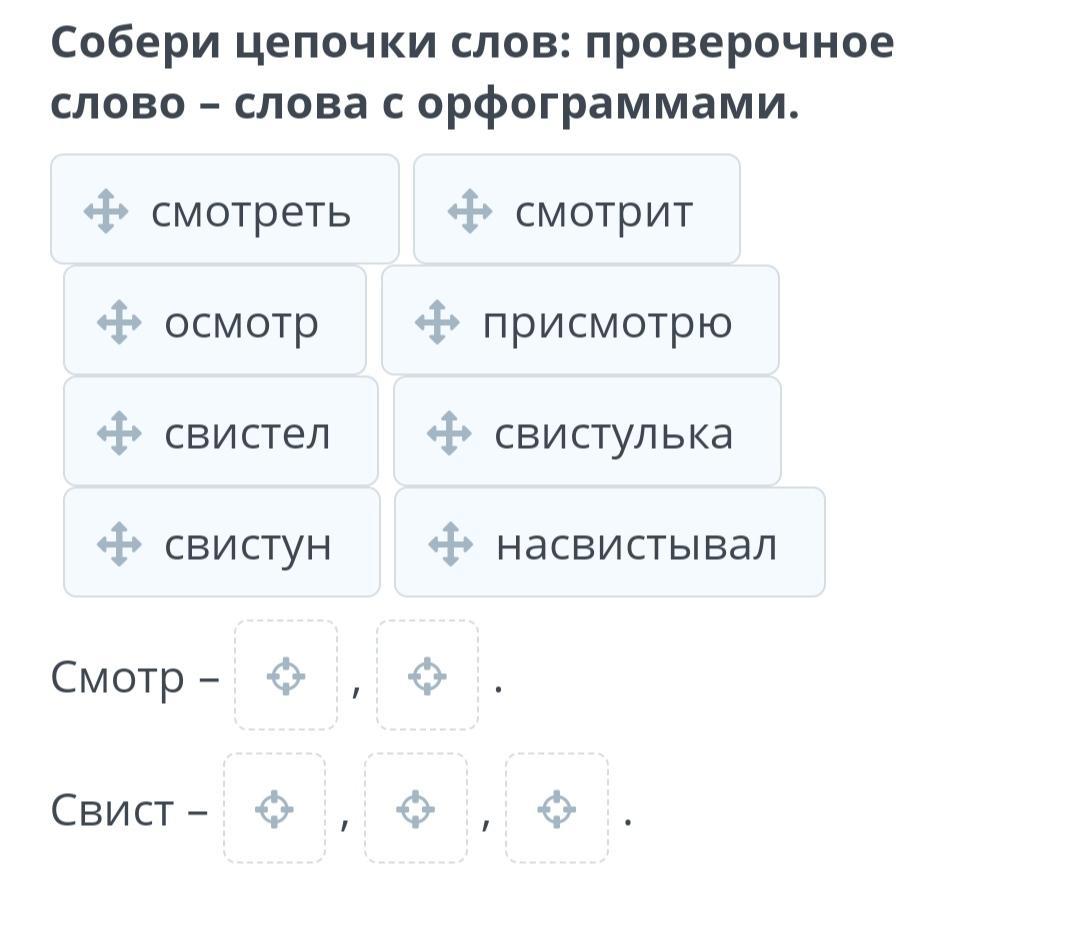Click second empty slot after Смотр
The height and width of the screenshot is (926, 1080).
coord(428,676)
